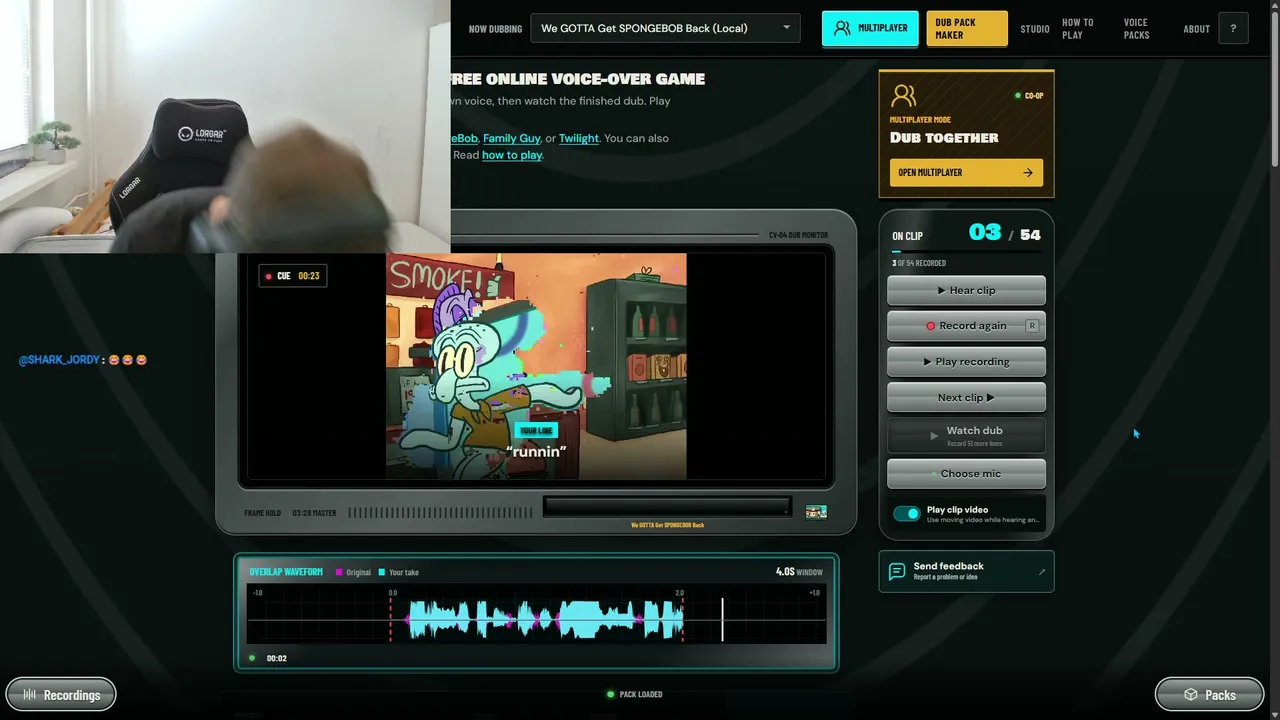
Task: Click the cyan waveform in the overlap display
Action: pyautogui.click(x=545, y=620)
